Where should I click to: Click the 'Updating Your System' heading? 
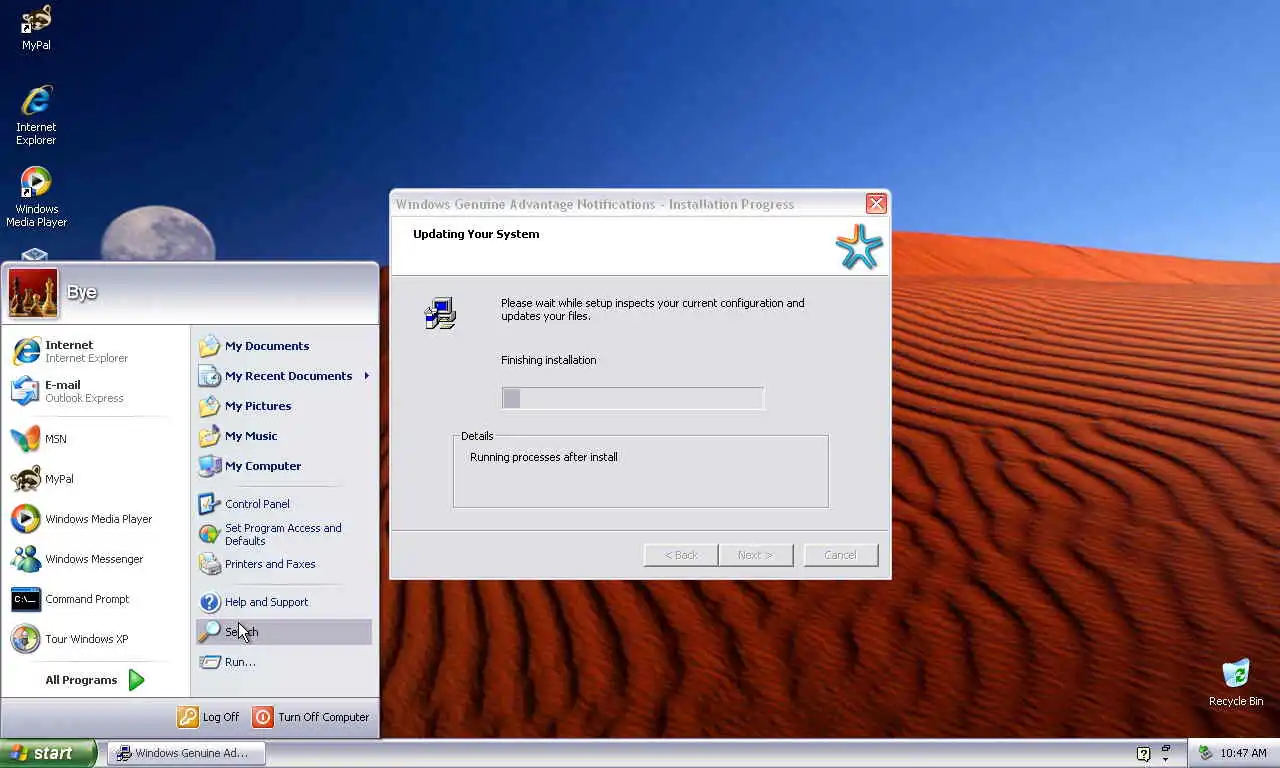pyautogui.click(x=476, y=234)
